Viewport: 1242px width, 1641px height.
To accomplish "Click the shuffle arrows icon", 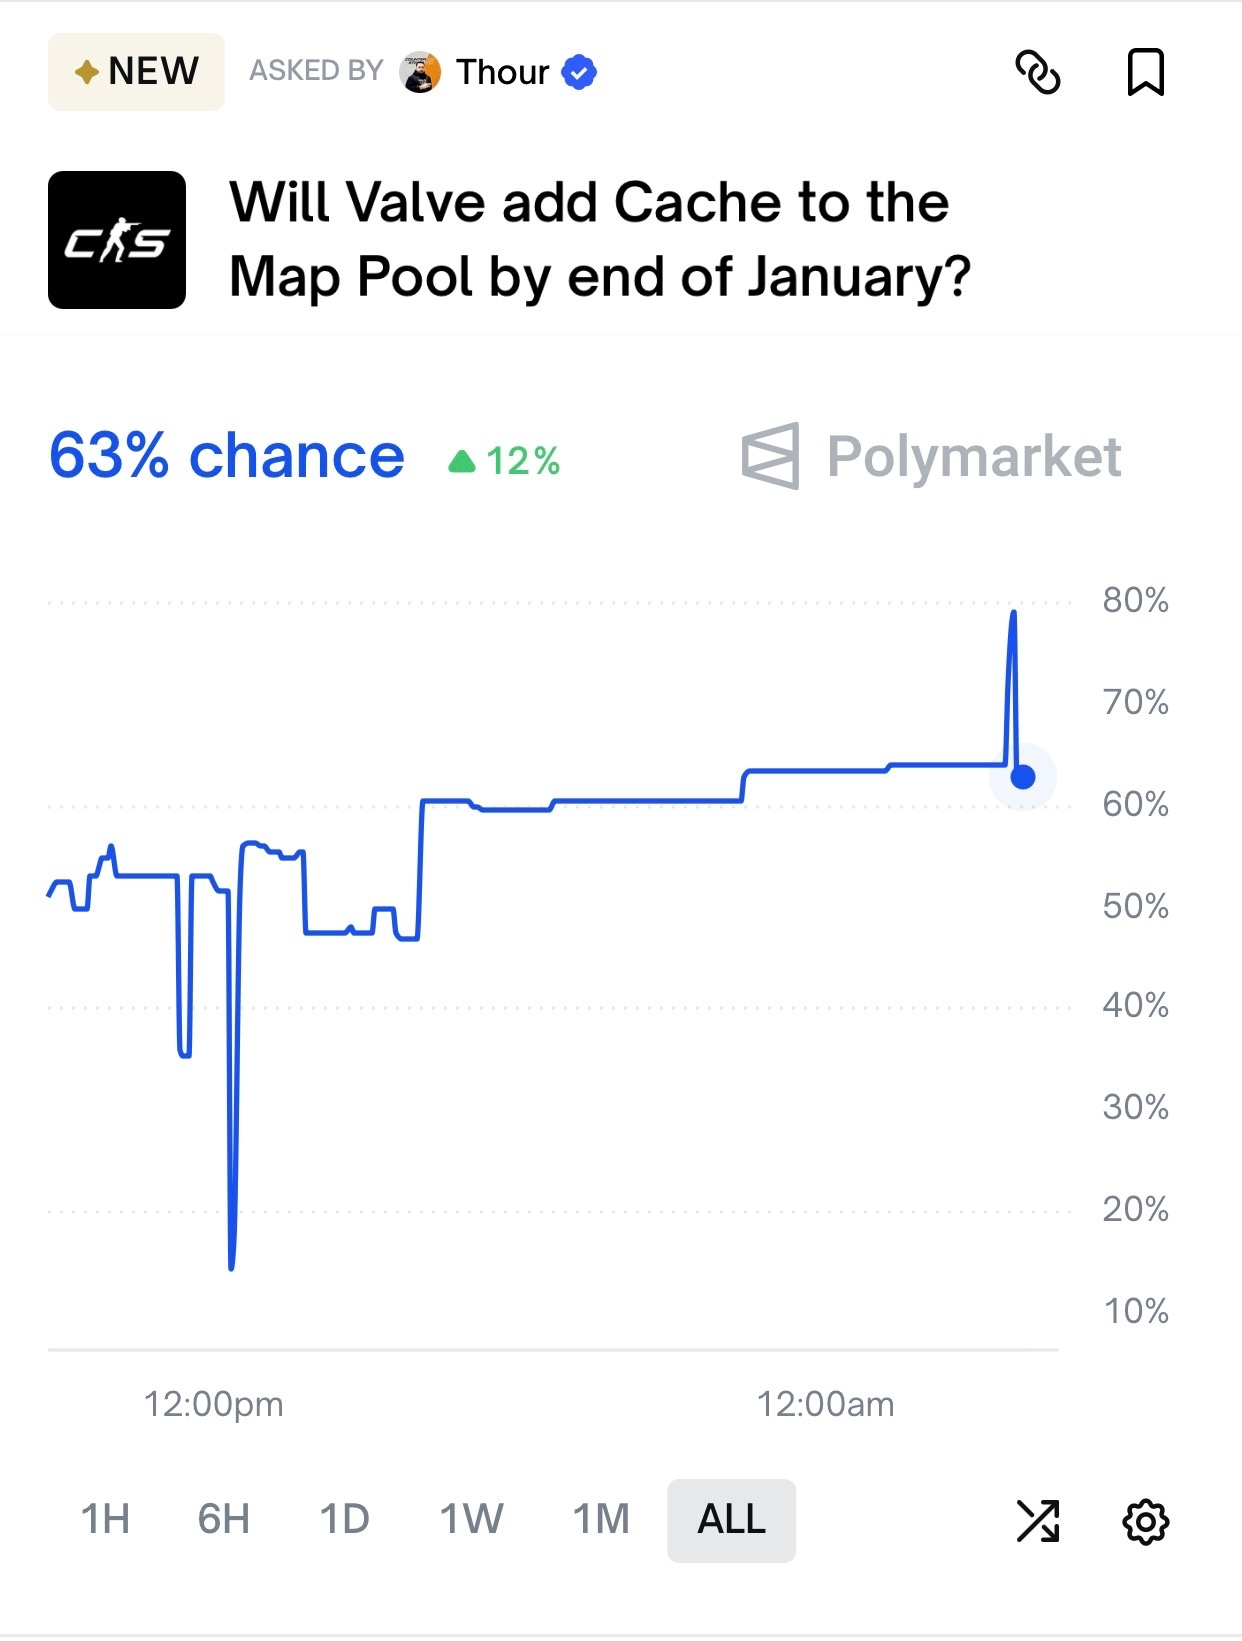I will click(x=1037, y=1522).
